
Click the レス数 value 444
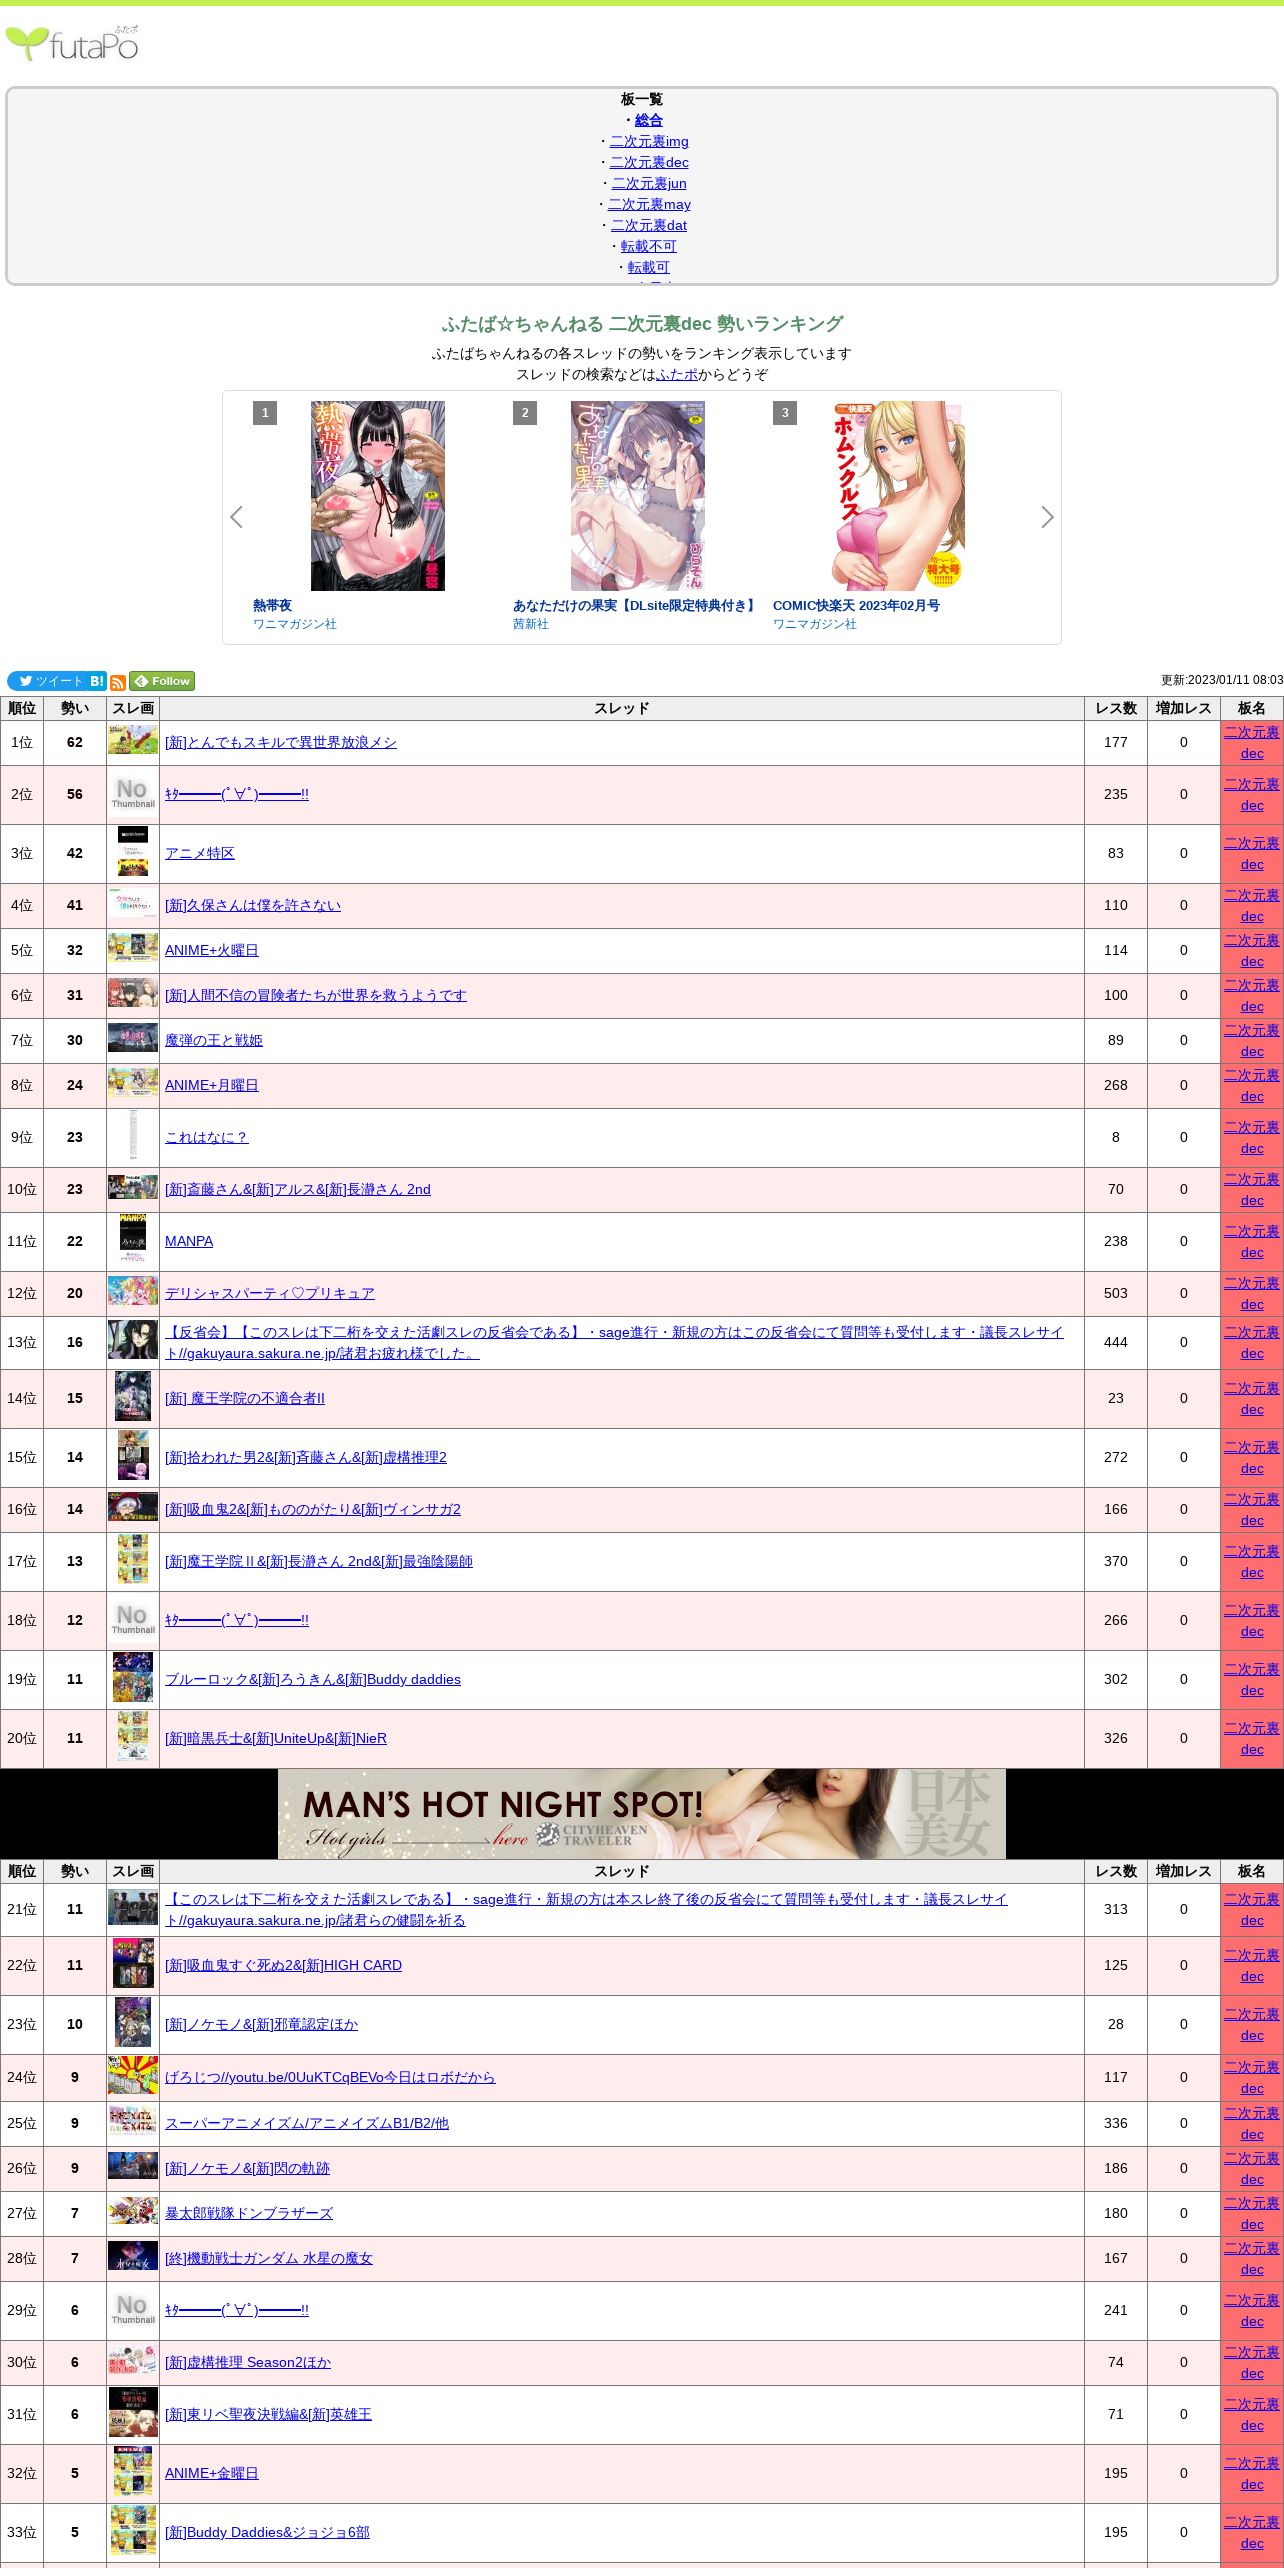point(1116,1342)
